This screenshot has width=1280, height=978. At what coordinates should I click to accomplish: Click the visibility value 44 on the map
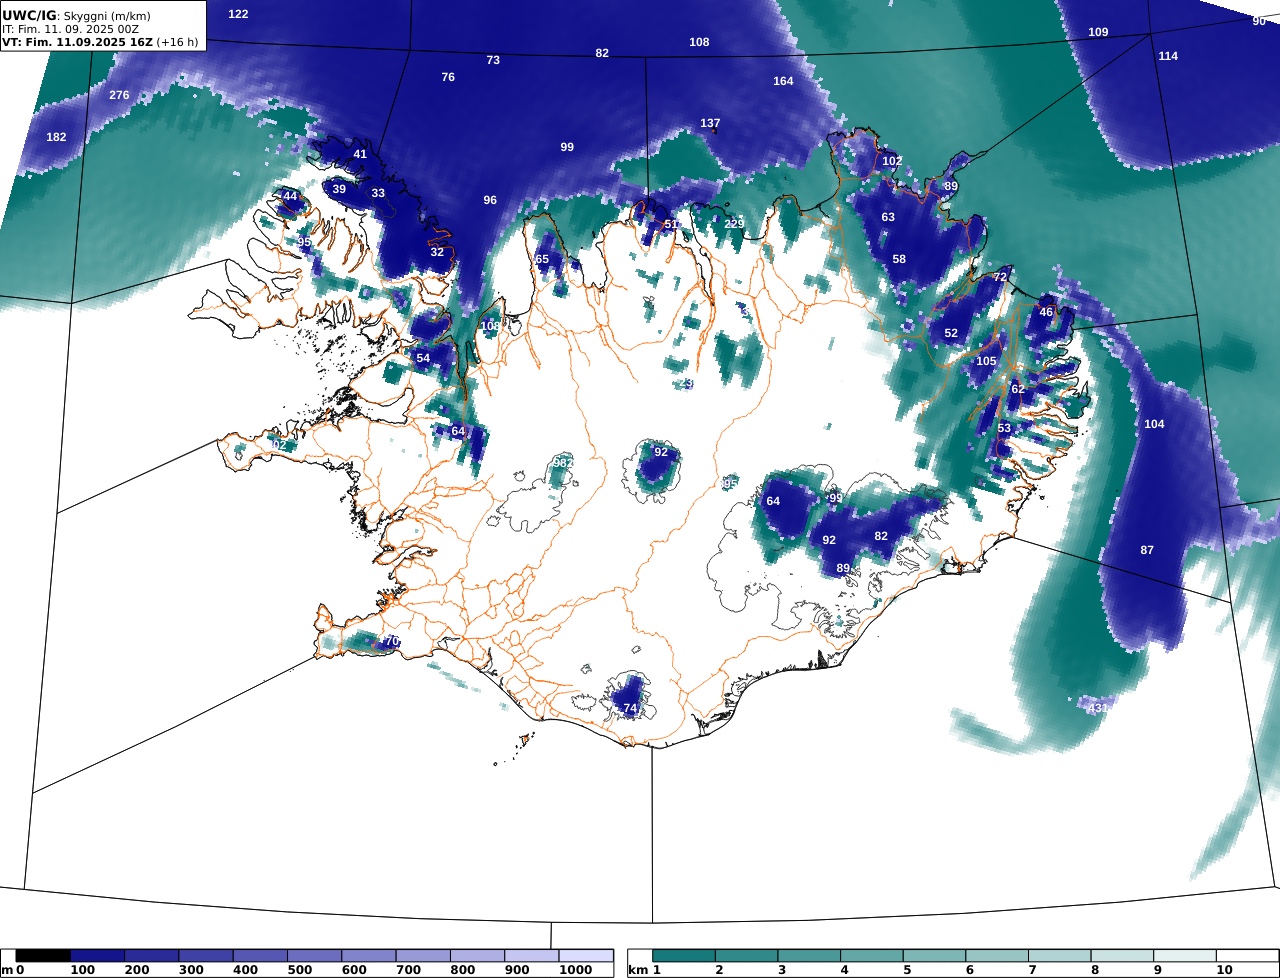tap(290, 196)
